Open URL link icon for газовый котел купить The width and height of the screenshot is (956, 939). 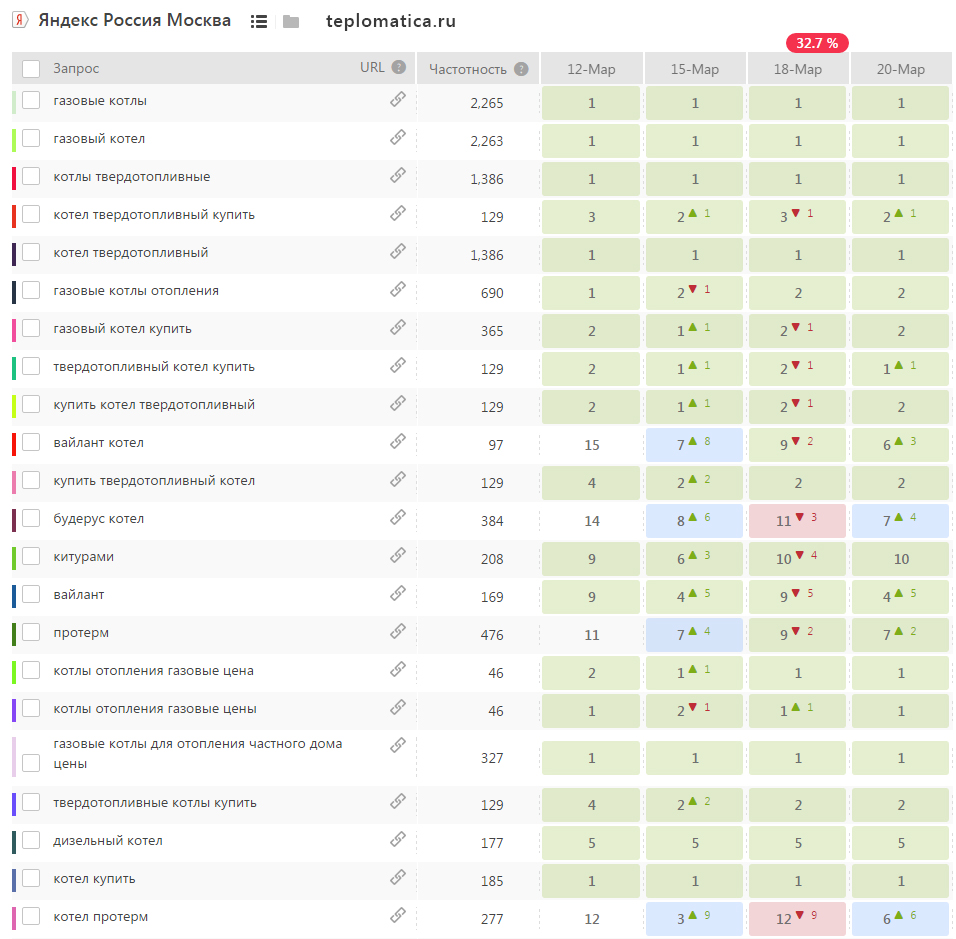pyautogui.click(x=398, y=327)
